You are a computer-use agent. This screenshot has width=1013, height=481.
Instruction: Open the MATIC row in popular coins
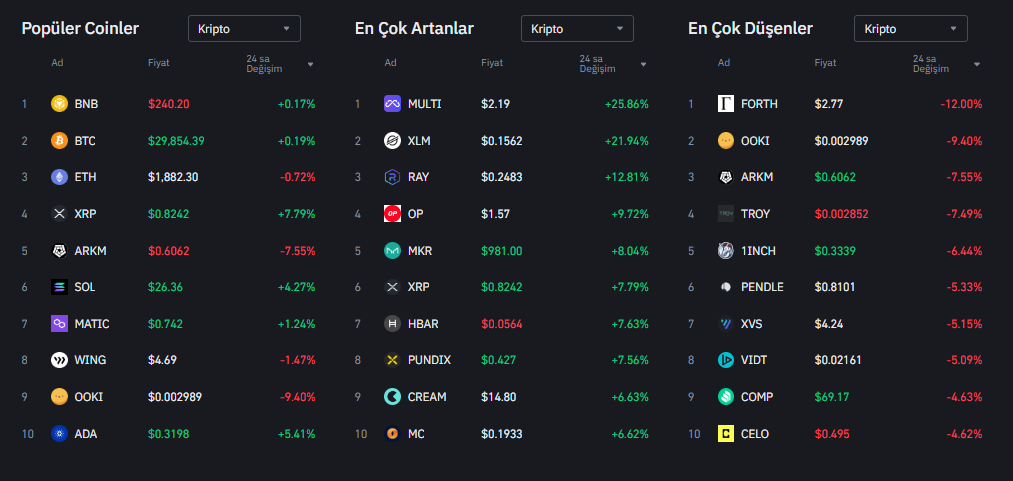point(91,324)
